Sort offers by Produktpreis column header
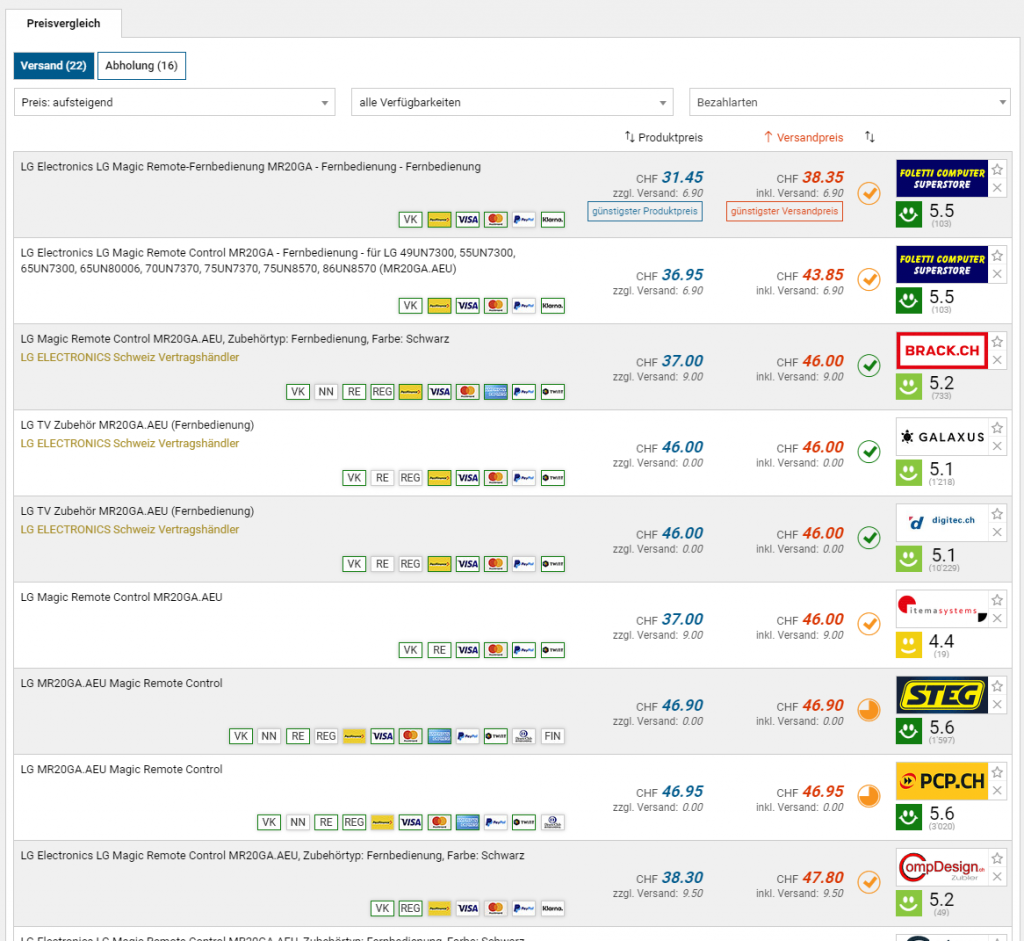 click(663, 137)
